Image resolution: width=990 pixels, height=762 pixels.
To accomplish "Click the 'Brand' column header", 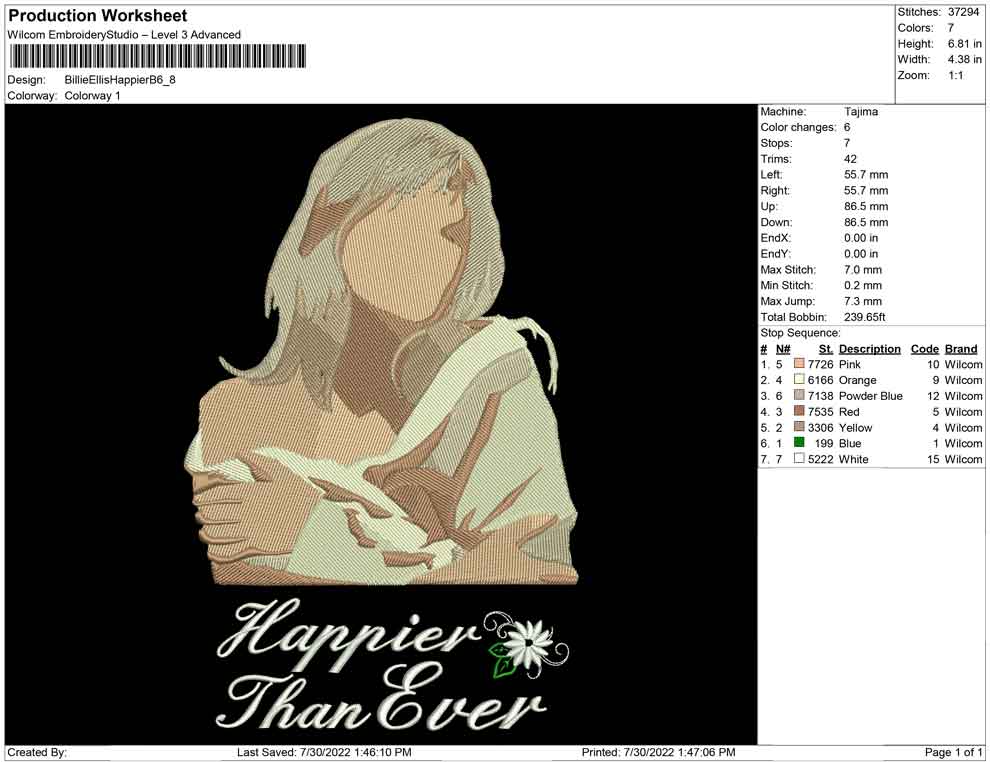I will [961, 348].
